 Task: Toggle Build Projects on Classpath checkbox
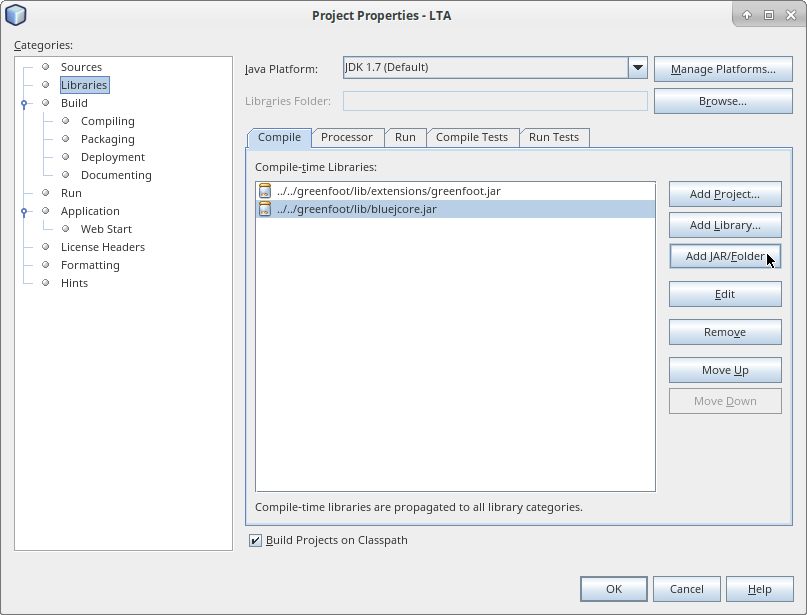coord(255,541)
